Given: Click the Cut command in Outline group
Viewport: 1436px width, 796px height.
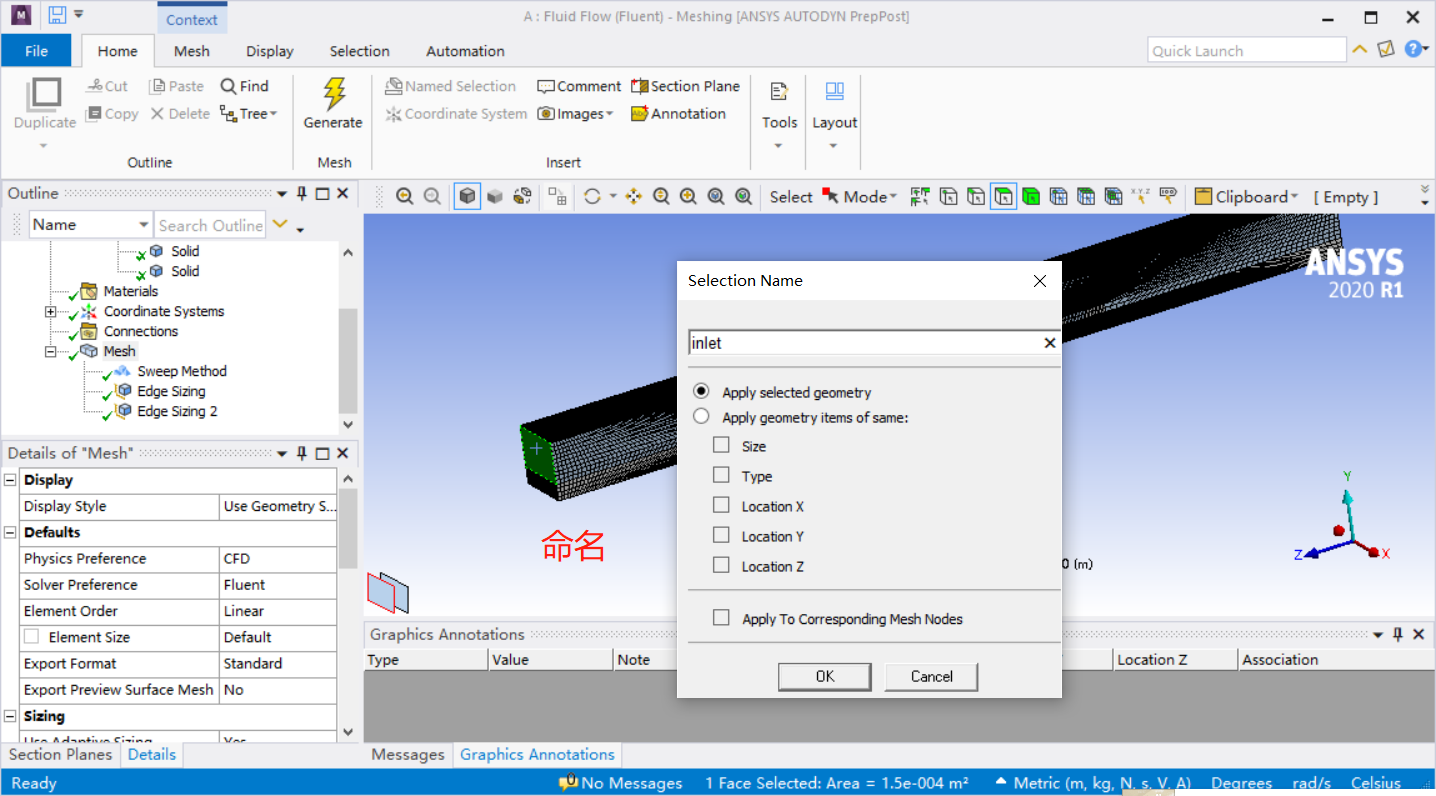Looking at the screenshot, I should click(107, 86).
